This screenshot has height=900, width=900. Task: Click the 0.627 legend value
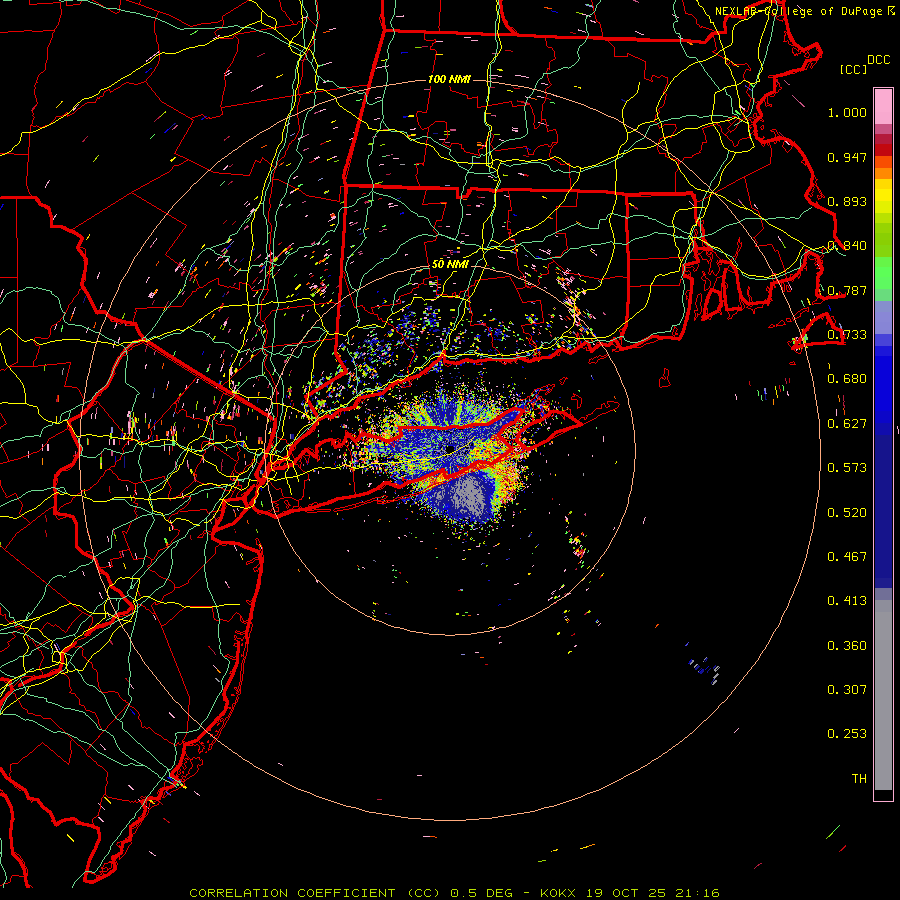[847, 424]
